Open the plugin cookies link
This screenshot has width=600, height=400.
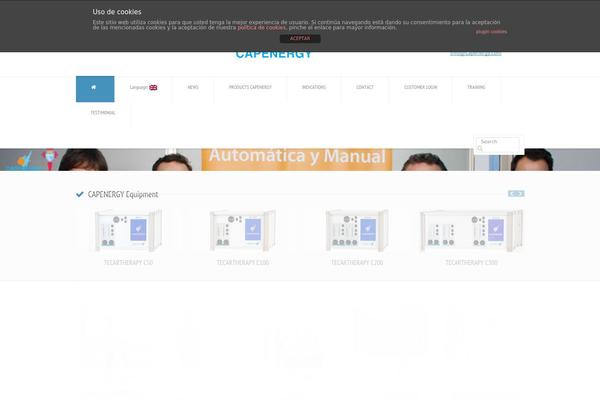click(x=491, y=32)
